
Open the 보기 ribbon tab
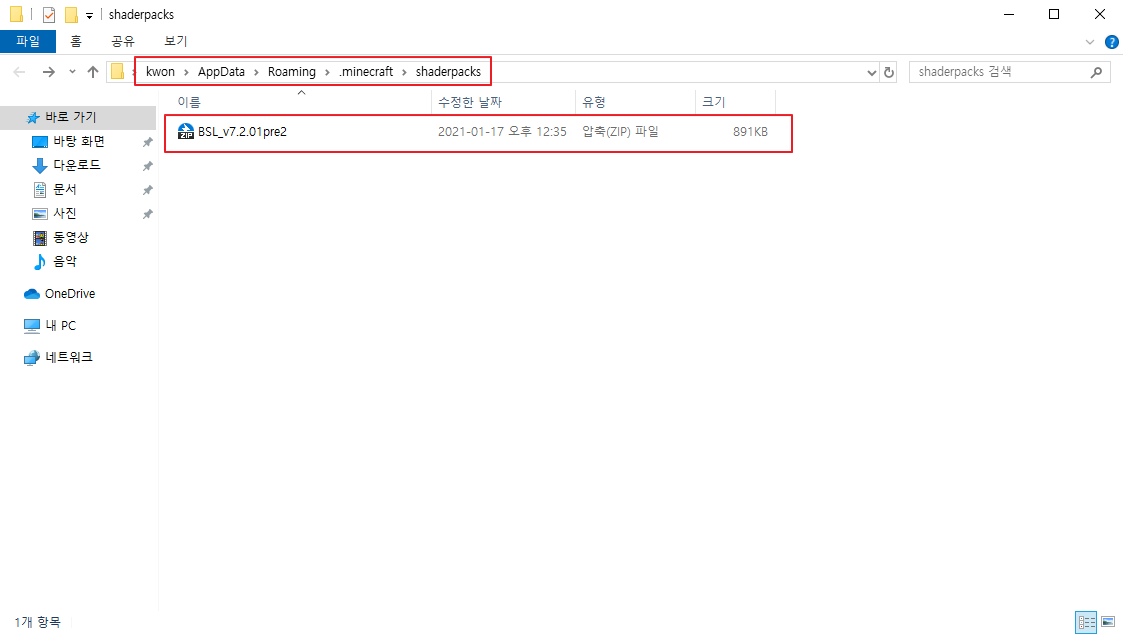(x=175, y=42)
